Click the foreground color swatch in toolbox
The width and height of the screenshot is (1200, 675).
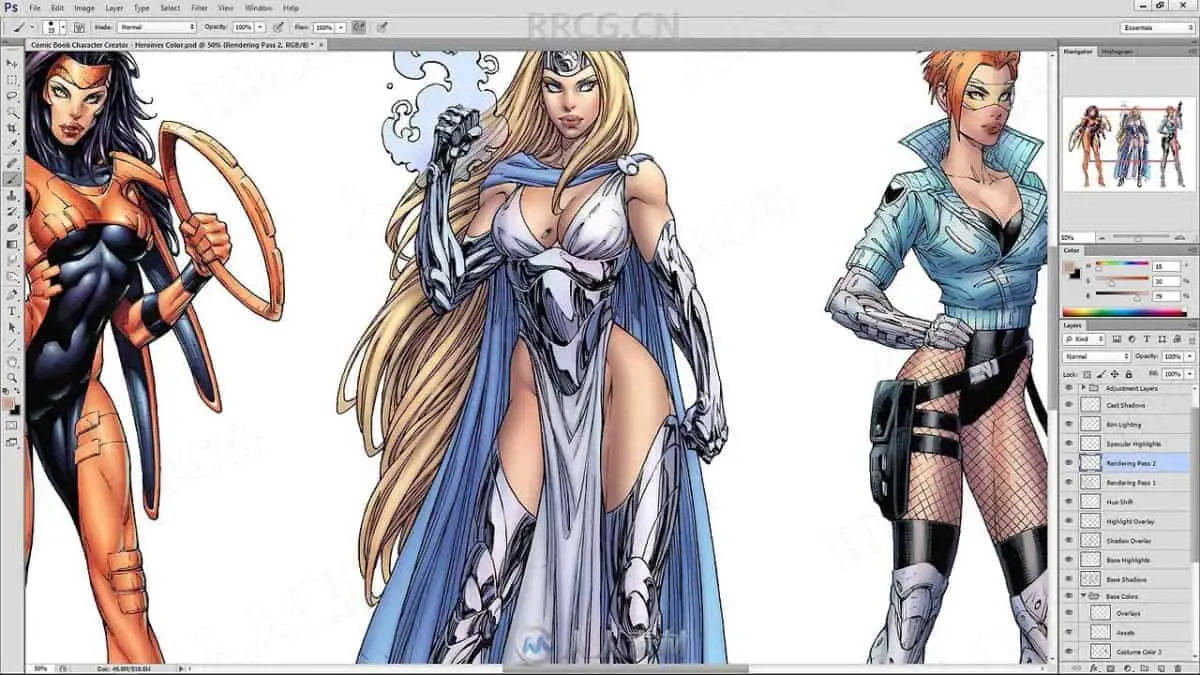pos(9,405)
